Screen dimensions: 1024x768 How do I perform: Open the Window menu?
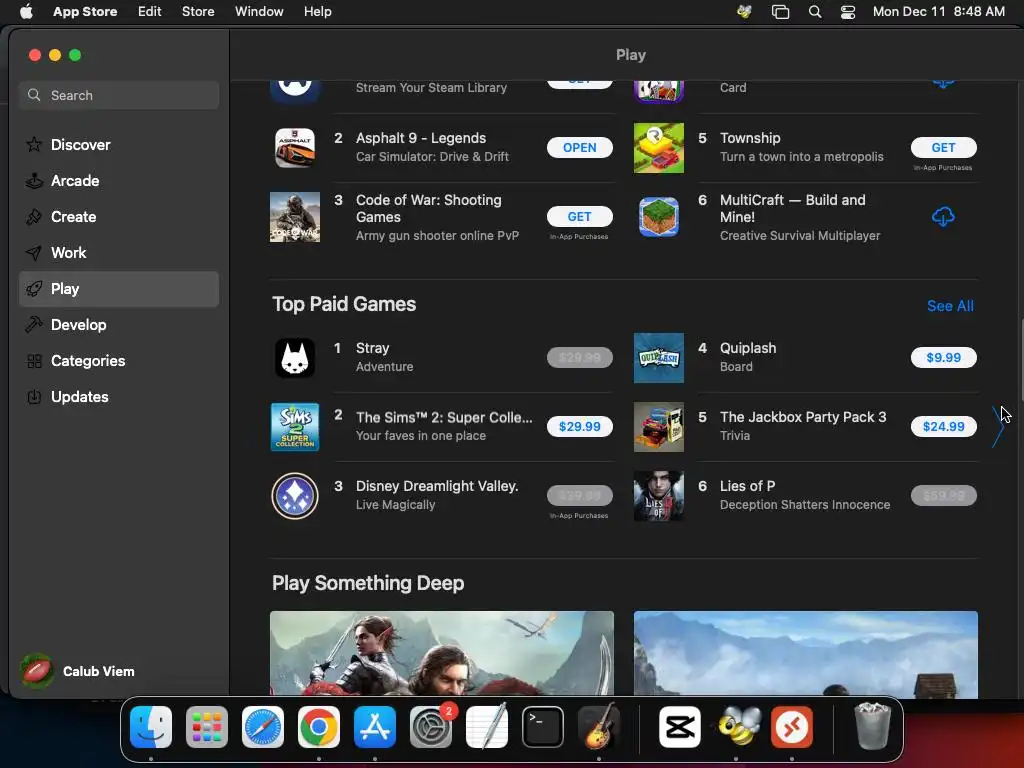click(x=259, y=12)
